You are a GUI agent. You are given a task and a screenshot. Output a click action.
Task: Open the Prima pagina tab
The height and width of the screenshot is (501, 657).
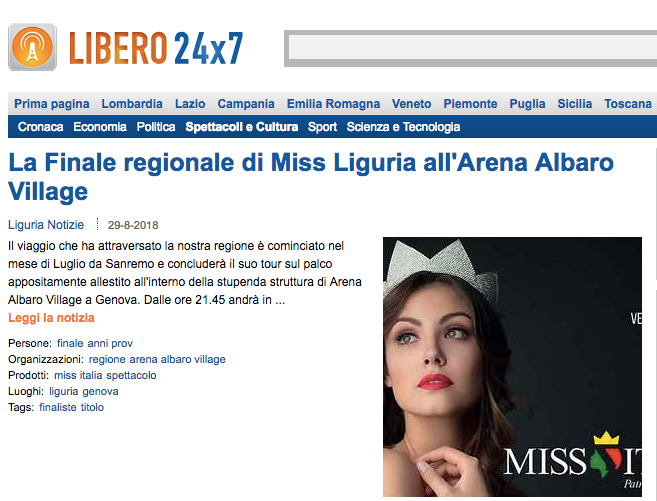pos(52,103)
